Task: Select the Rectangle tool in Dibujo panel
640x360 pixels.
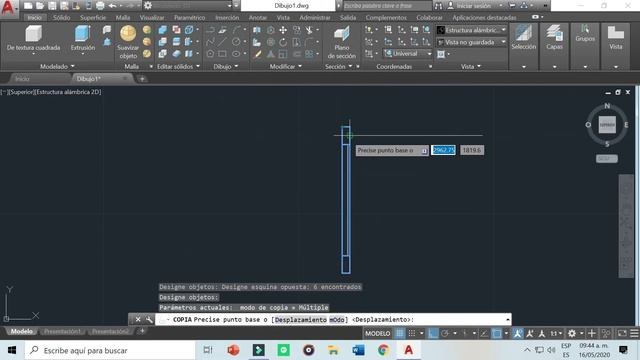Action: (x=222, y=54)
